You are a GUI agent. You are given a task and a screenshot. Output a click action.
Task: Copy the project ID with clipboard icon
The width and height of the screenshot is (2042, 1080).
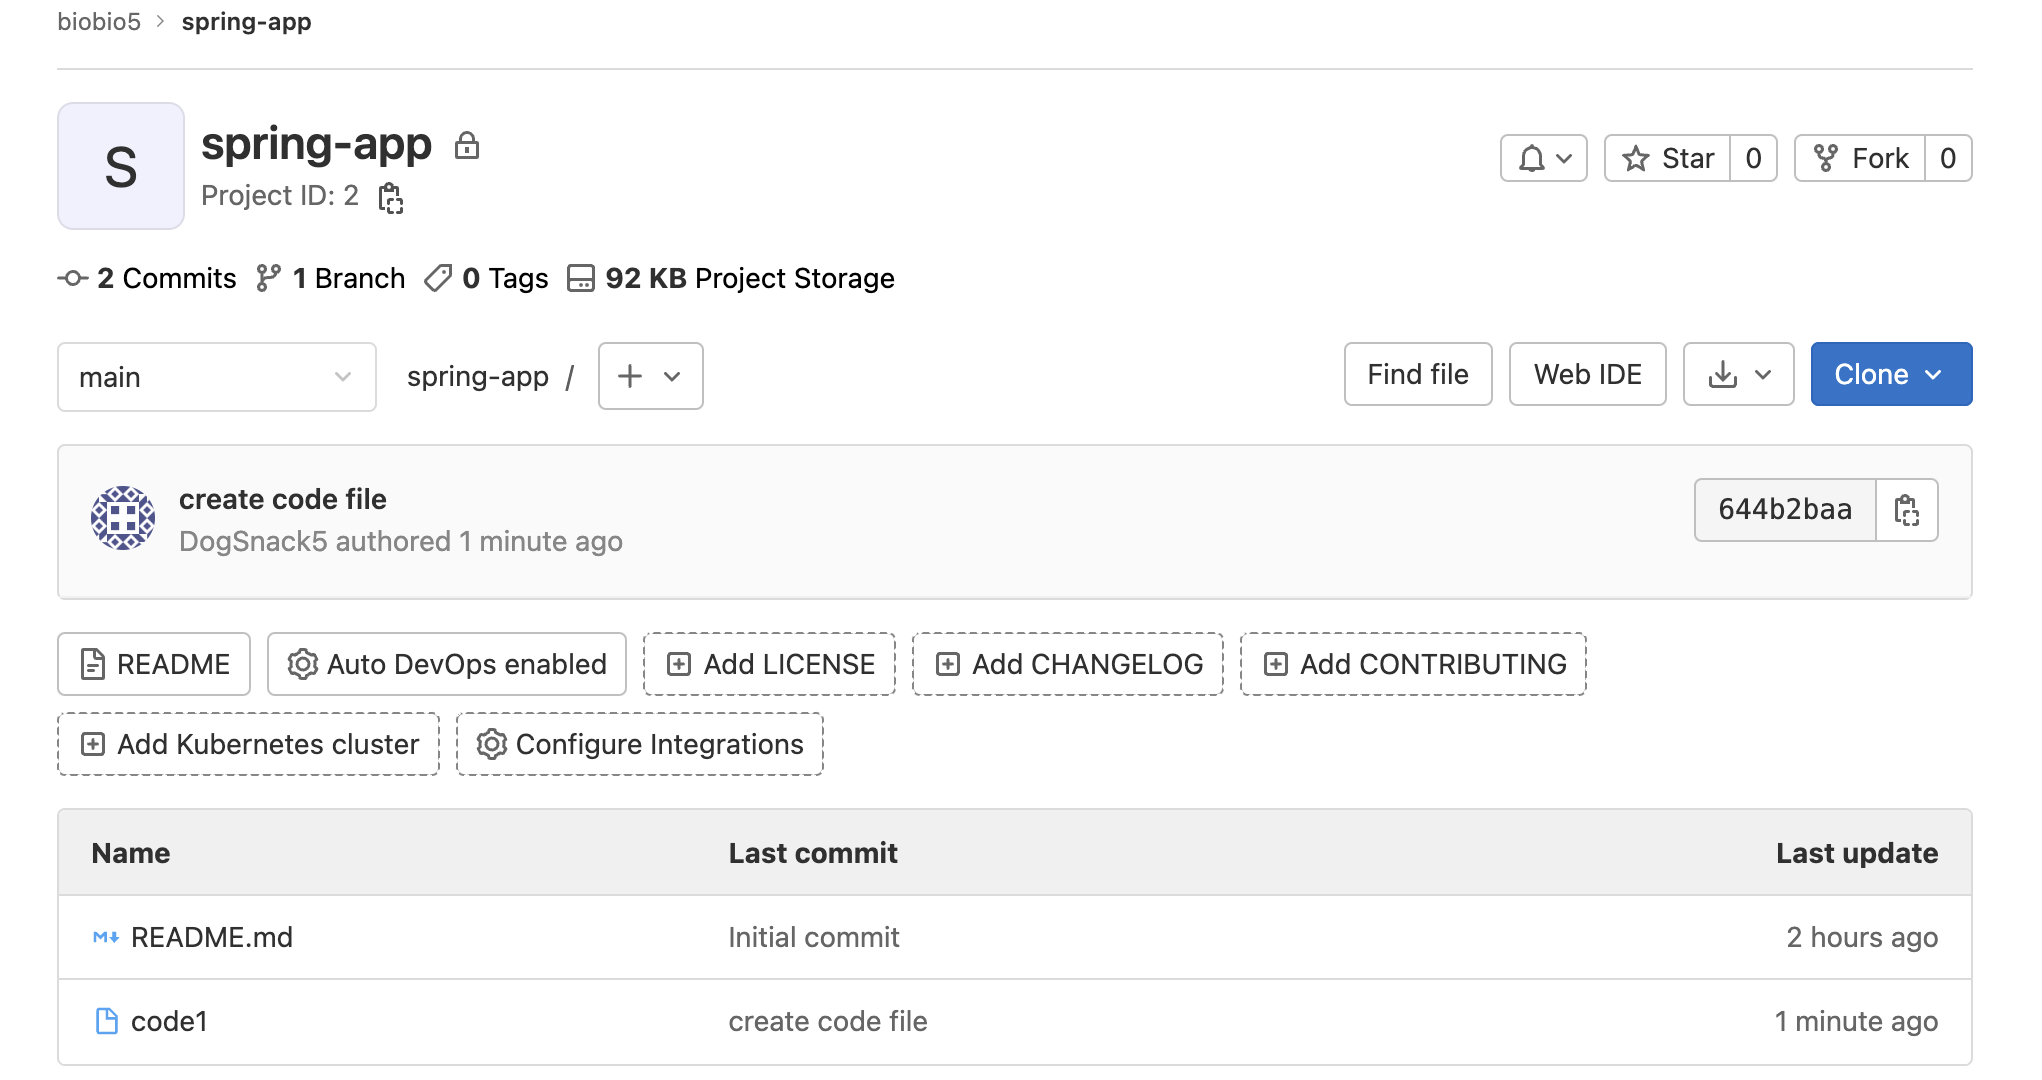coord(391,197)
